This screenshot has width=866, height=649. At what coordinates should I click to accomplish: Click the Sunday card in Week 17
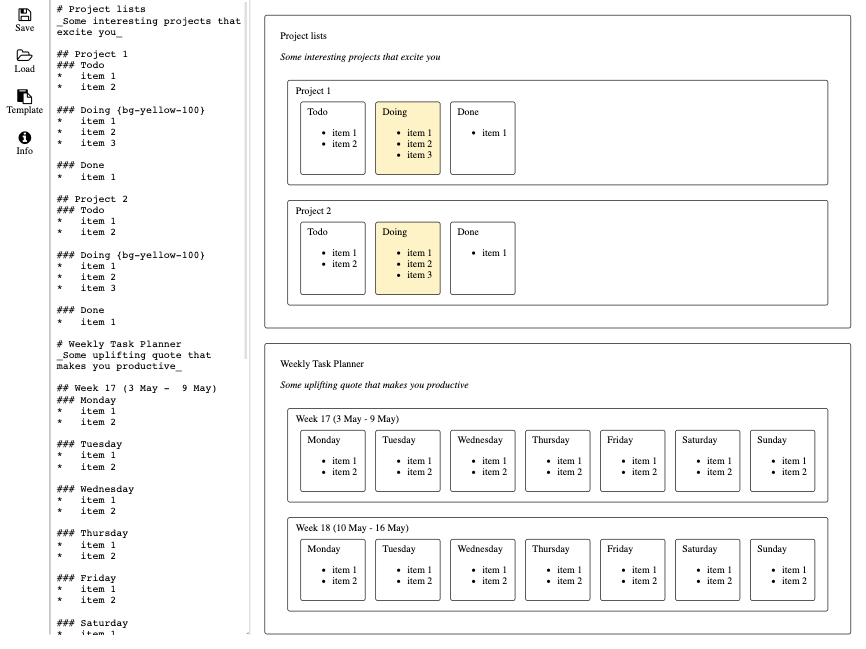point(782,460)
